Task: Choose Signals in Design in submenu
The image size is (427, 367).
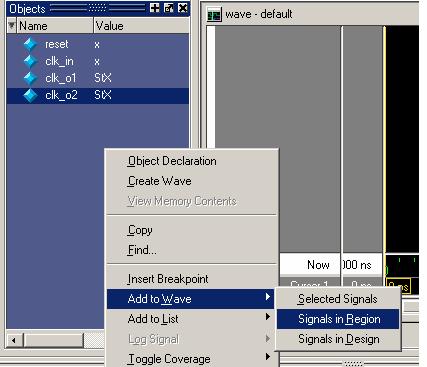Action: 339,339
